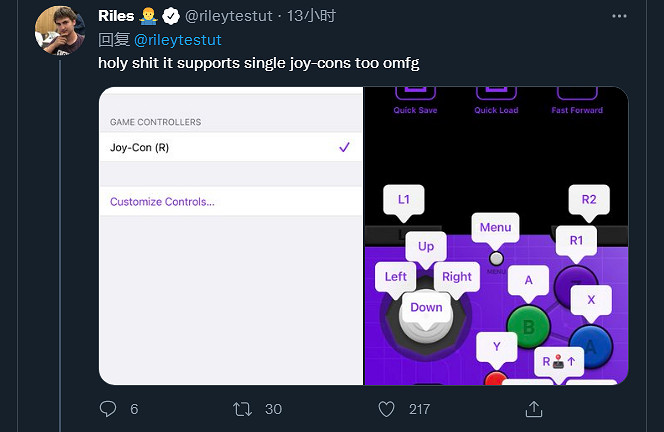This screenshot has width=664, height=432.
Task: Click Riles' profile avatar
Action: [58, 30]
